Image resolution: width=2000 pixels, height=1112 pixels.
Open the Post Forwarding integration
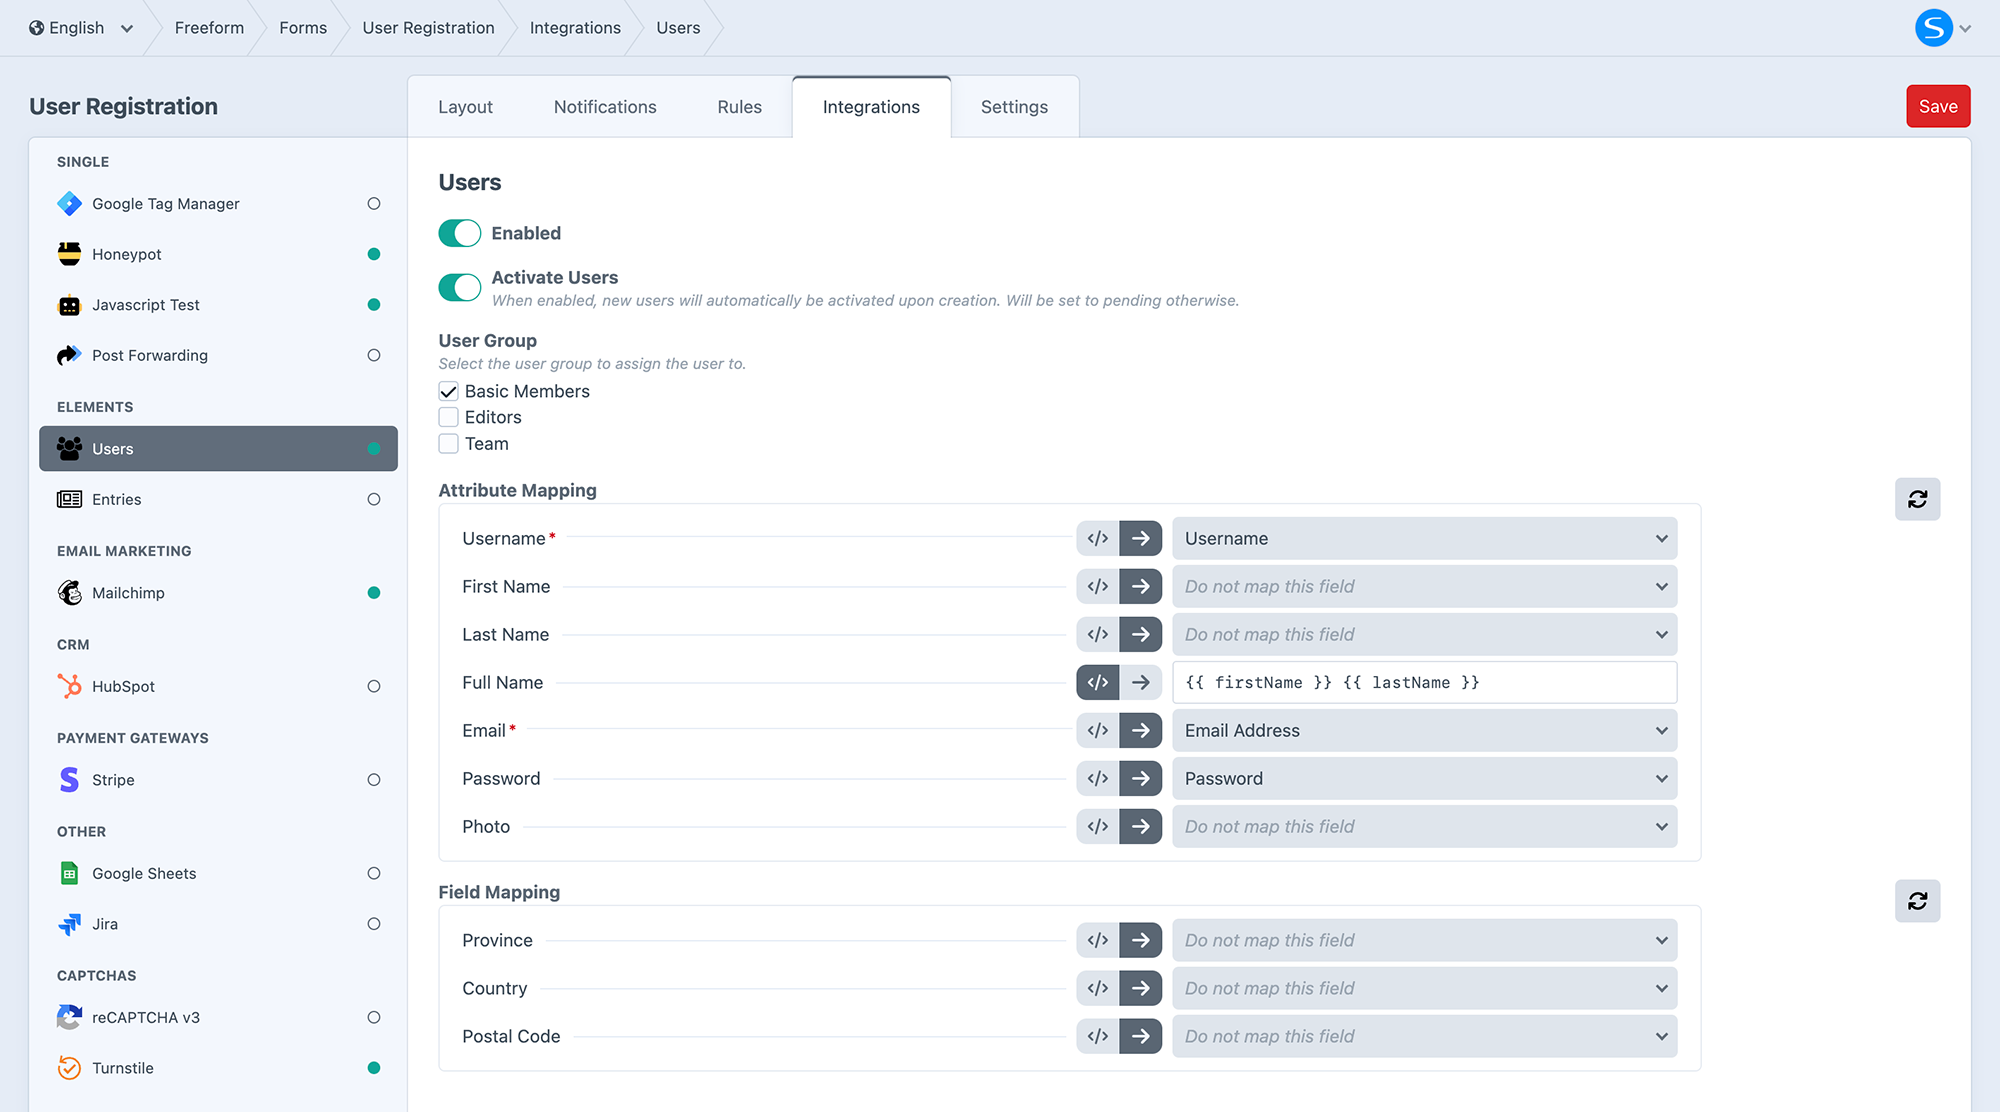(149, 355)
